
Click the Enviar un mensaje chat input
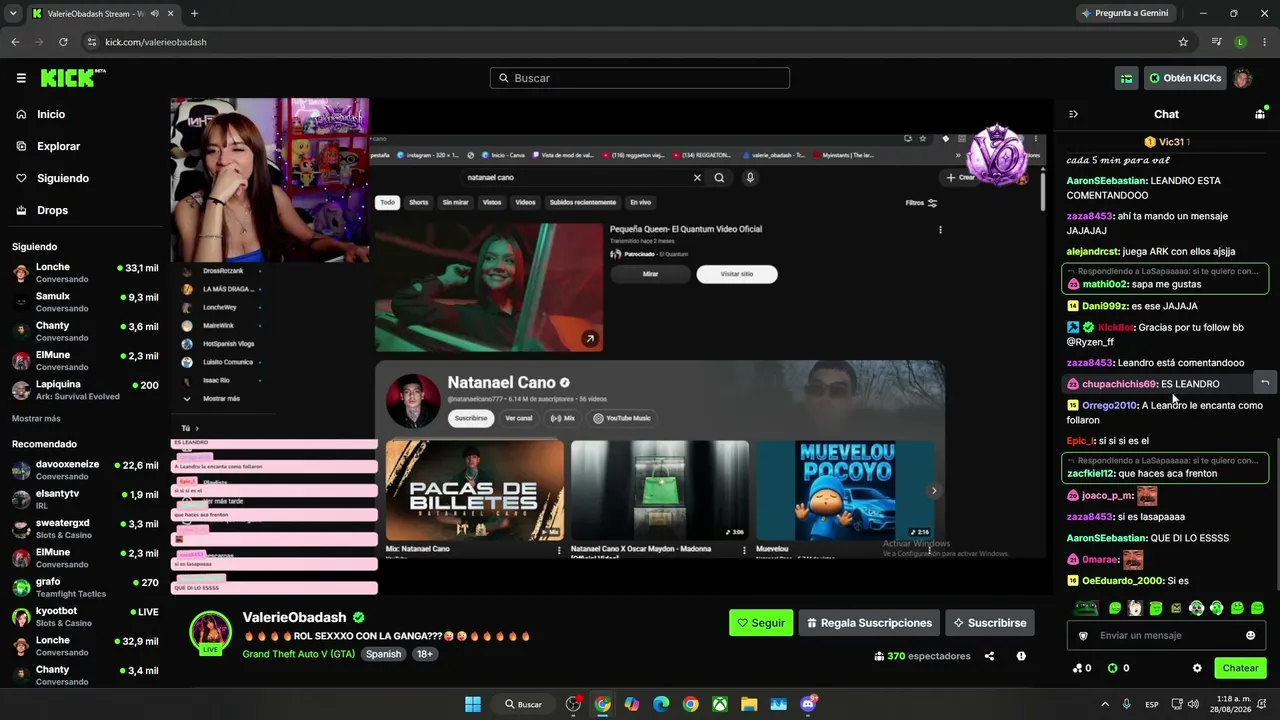tap(1166, 635)
